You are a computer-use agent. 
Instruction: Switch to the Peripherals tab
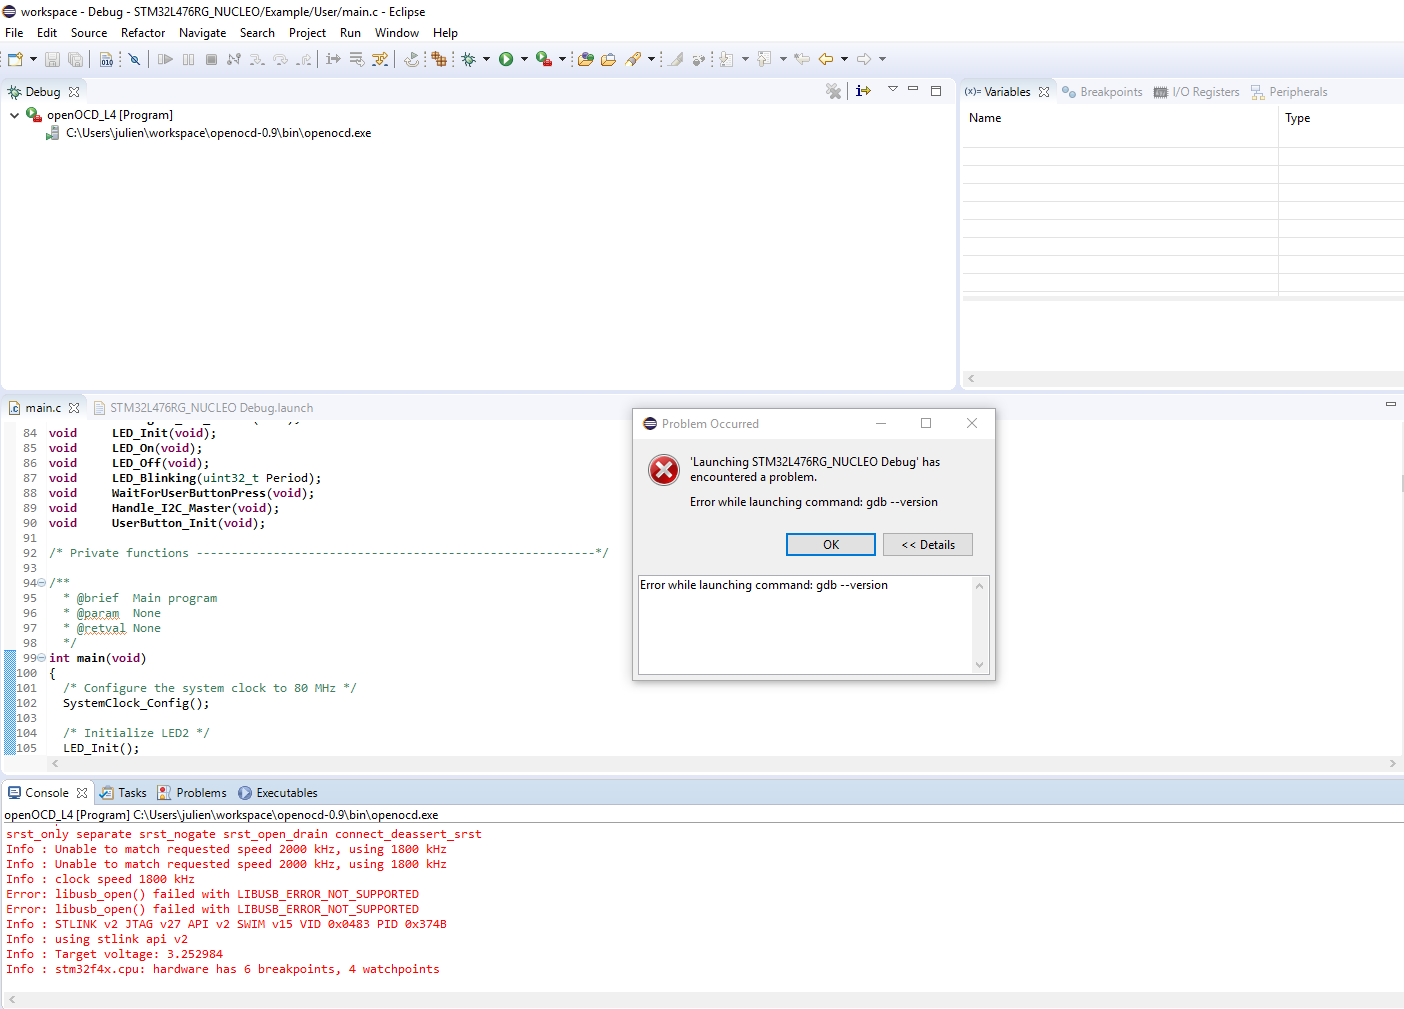click(x=1289, y=92)
